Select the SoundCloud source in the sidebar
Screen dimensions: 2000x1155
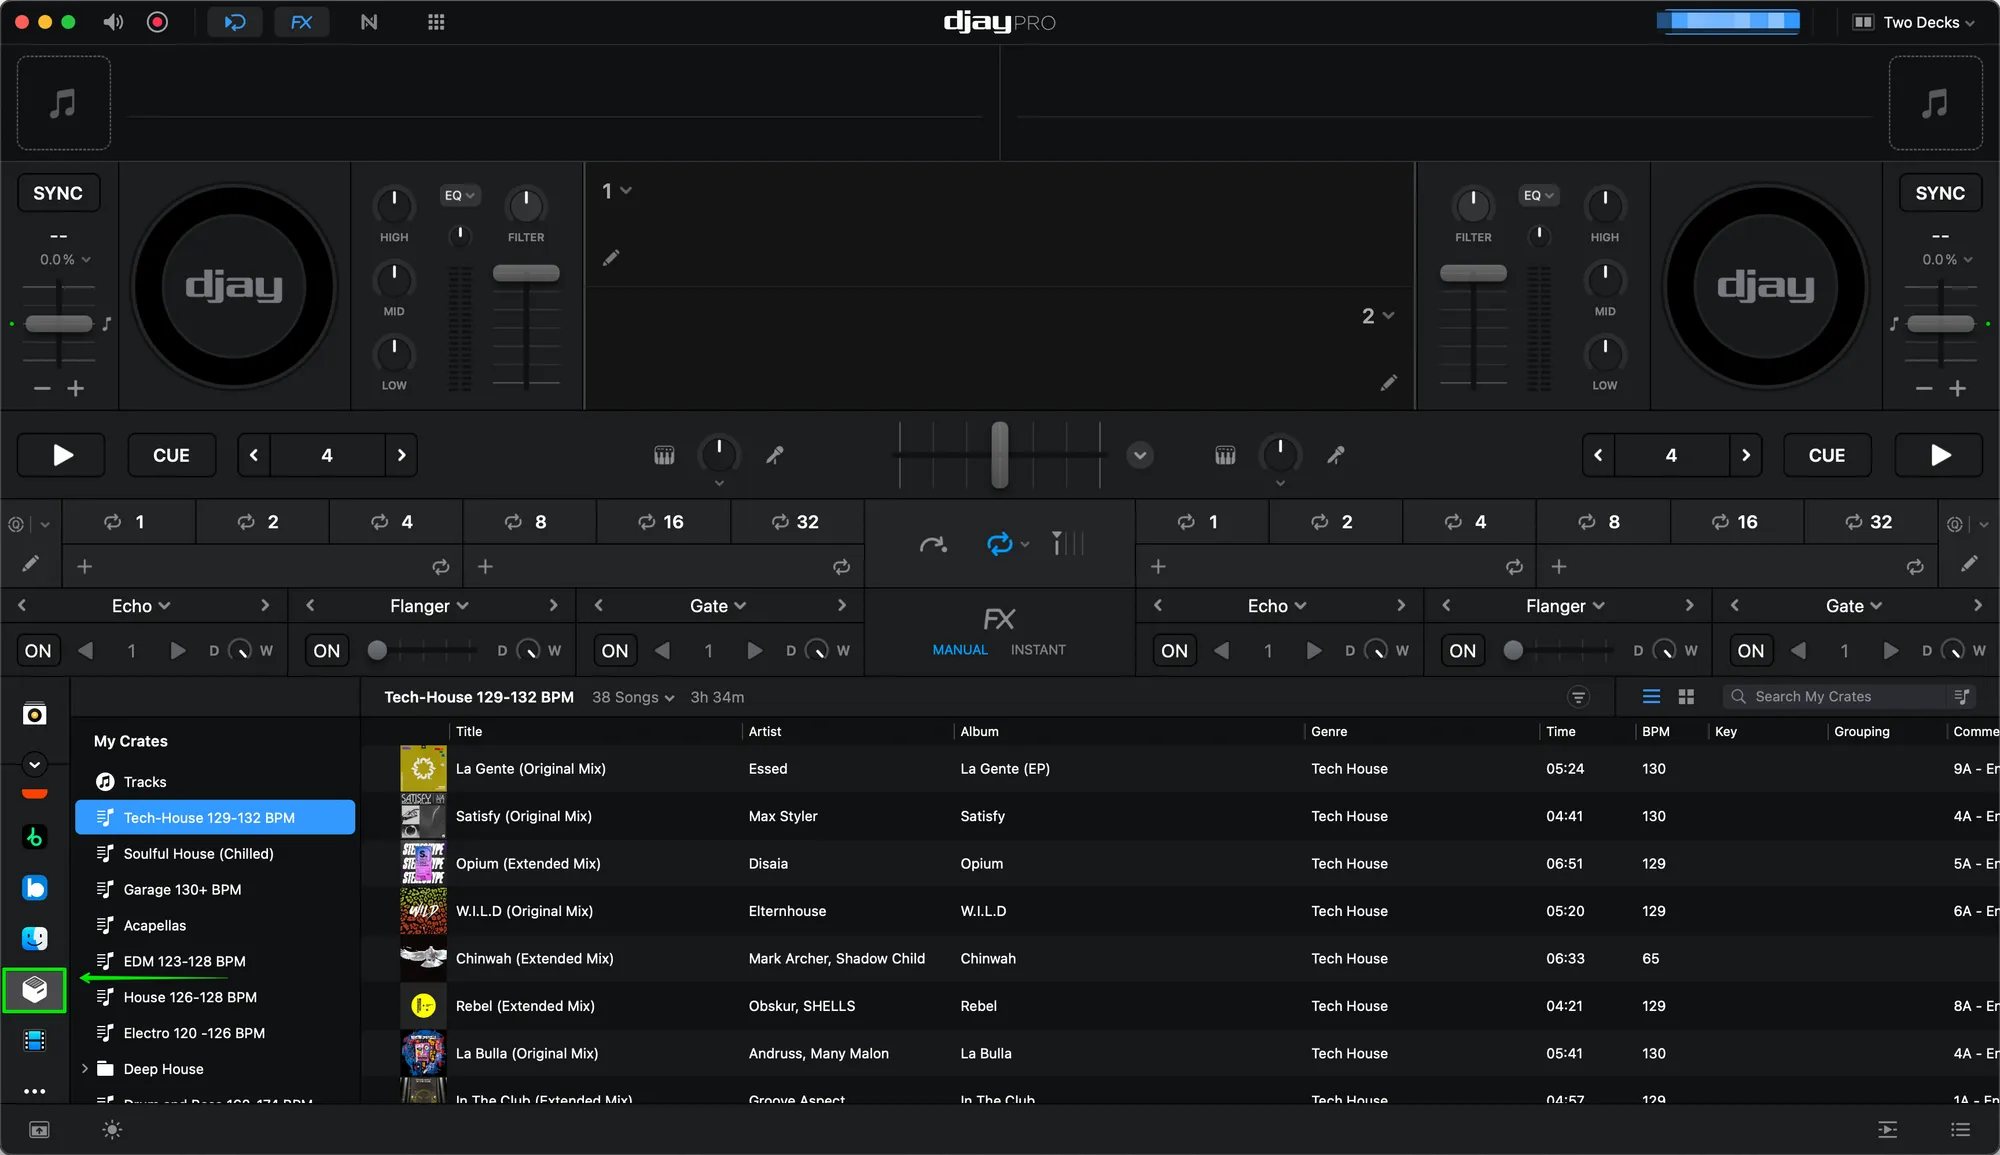(x=35, y=793)
